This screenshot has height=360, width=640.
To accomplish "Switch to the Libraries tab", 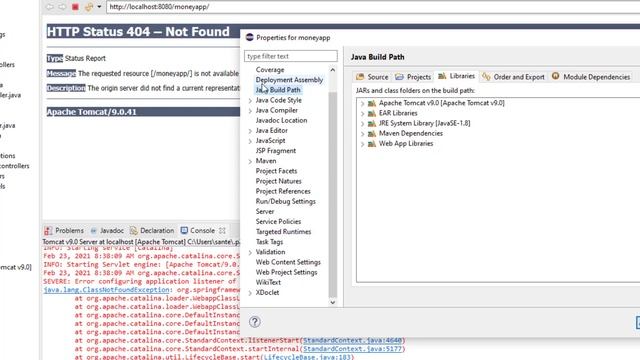I will [x=456, y=76].
